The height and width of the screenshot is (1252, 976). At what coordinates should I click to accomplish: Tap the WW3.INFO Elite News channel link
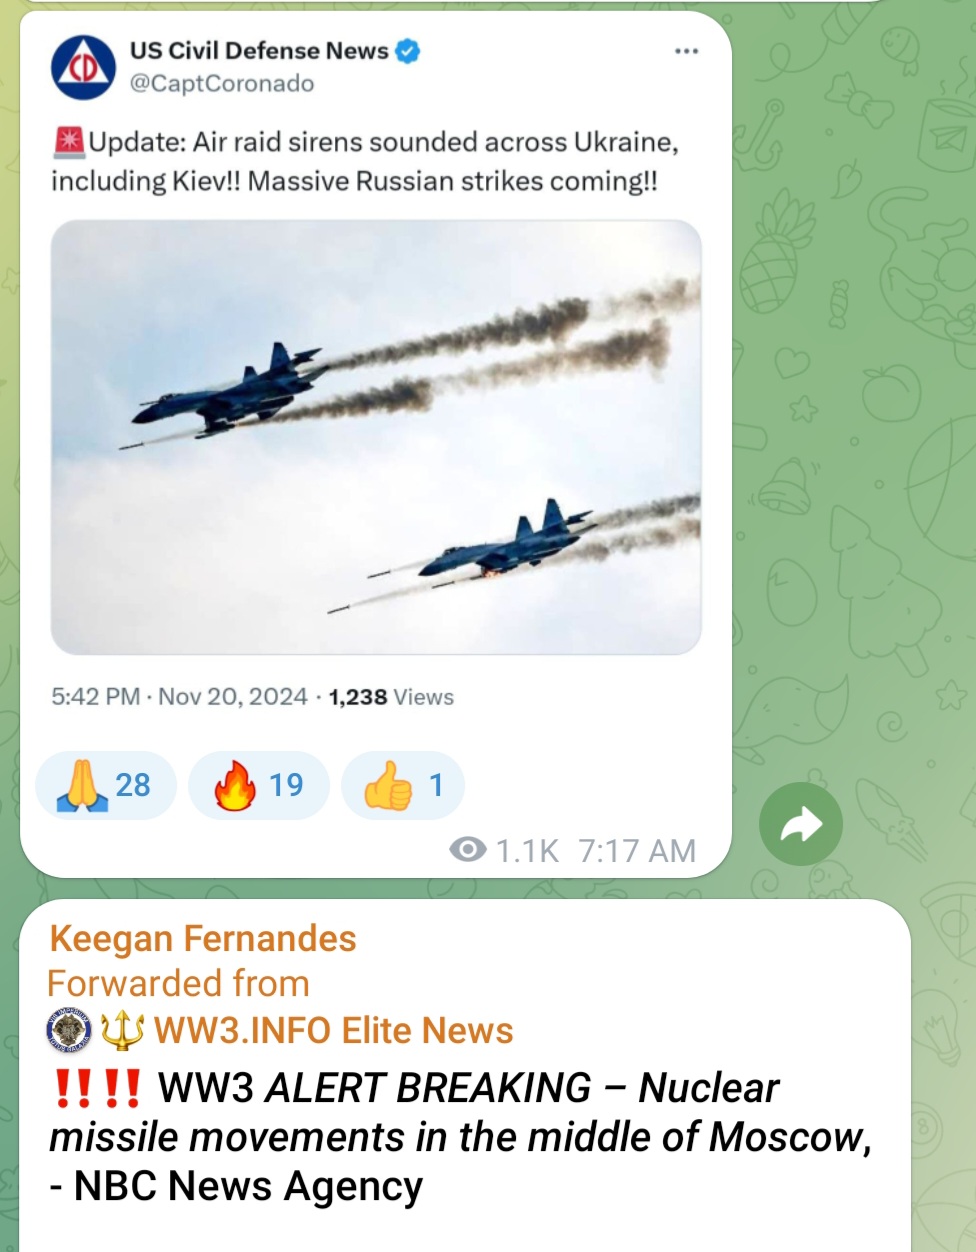click(x=333, y=1030)
